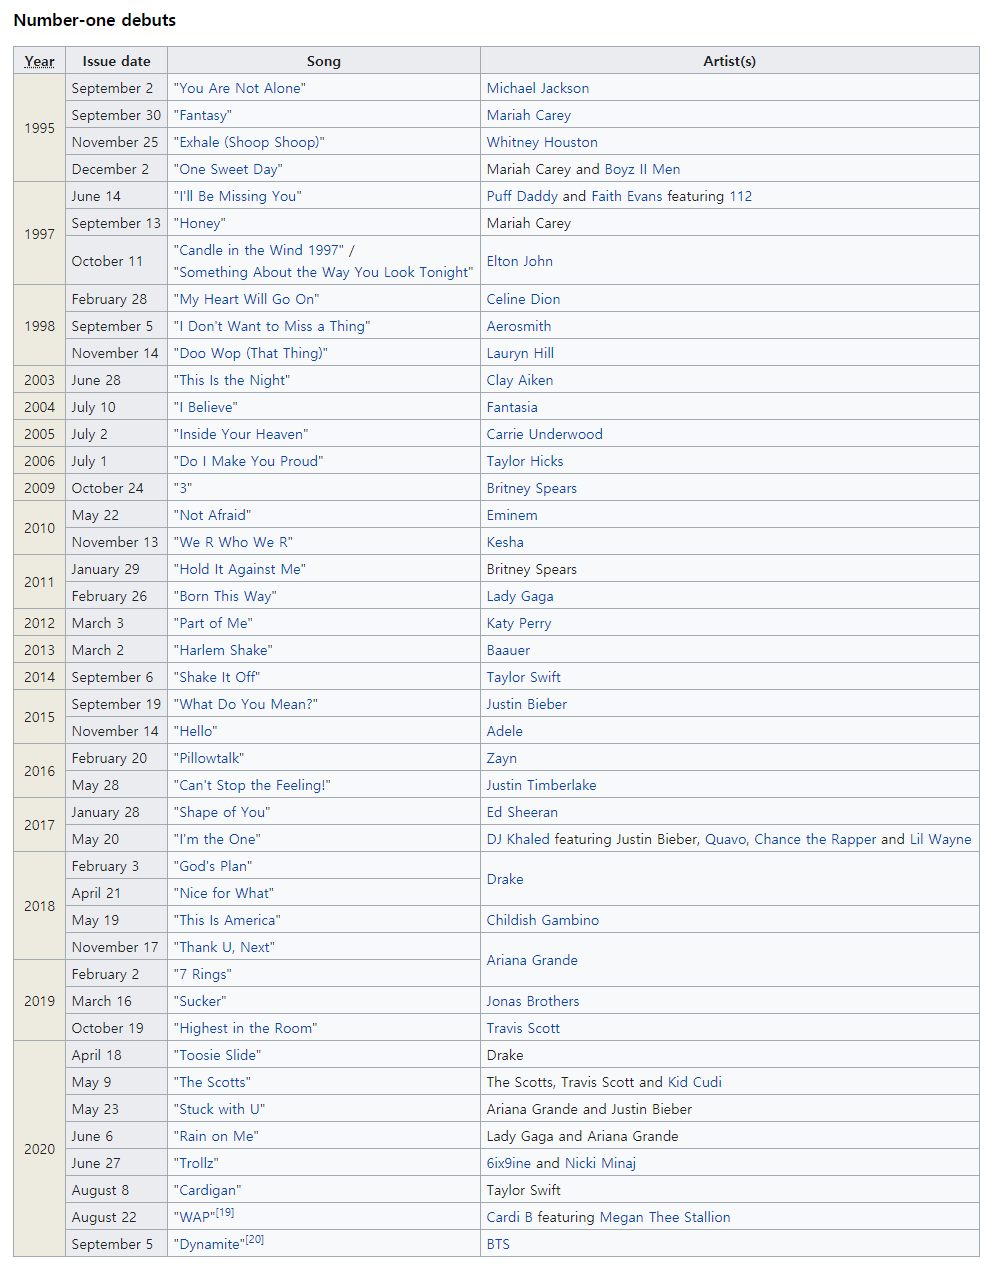Click the Fantasia artist link
Viewport: 998px width, 1266px height.
512,407
